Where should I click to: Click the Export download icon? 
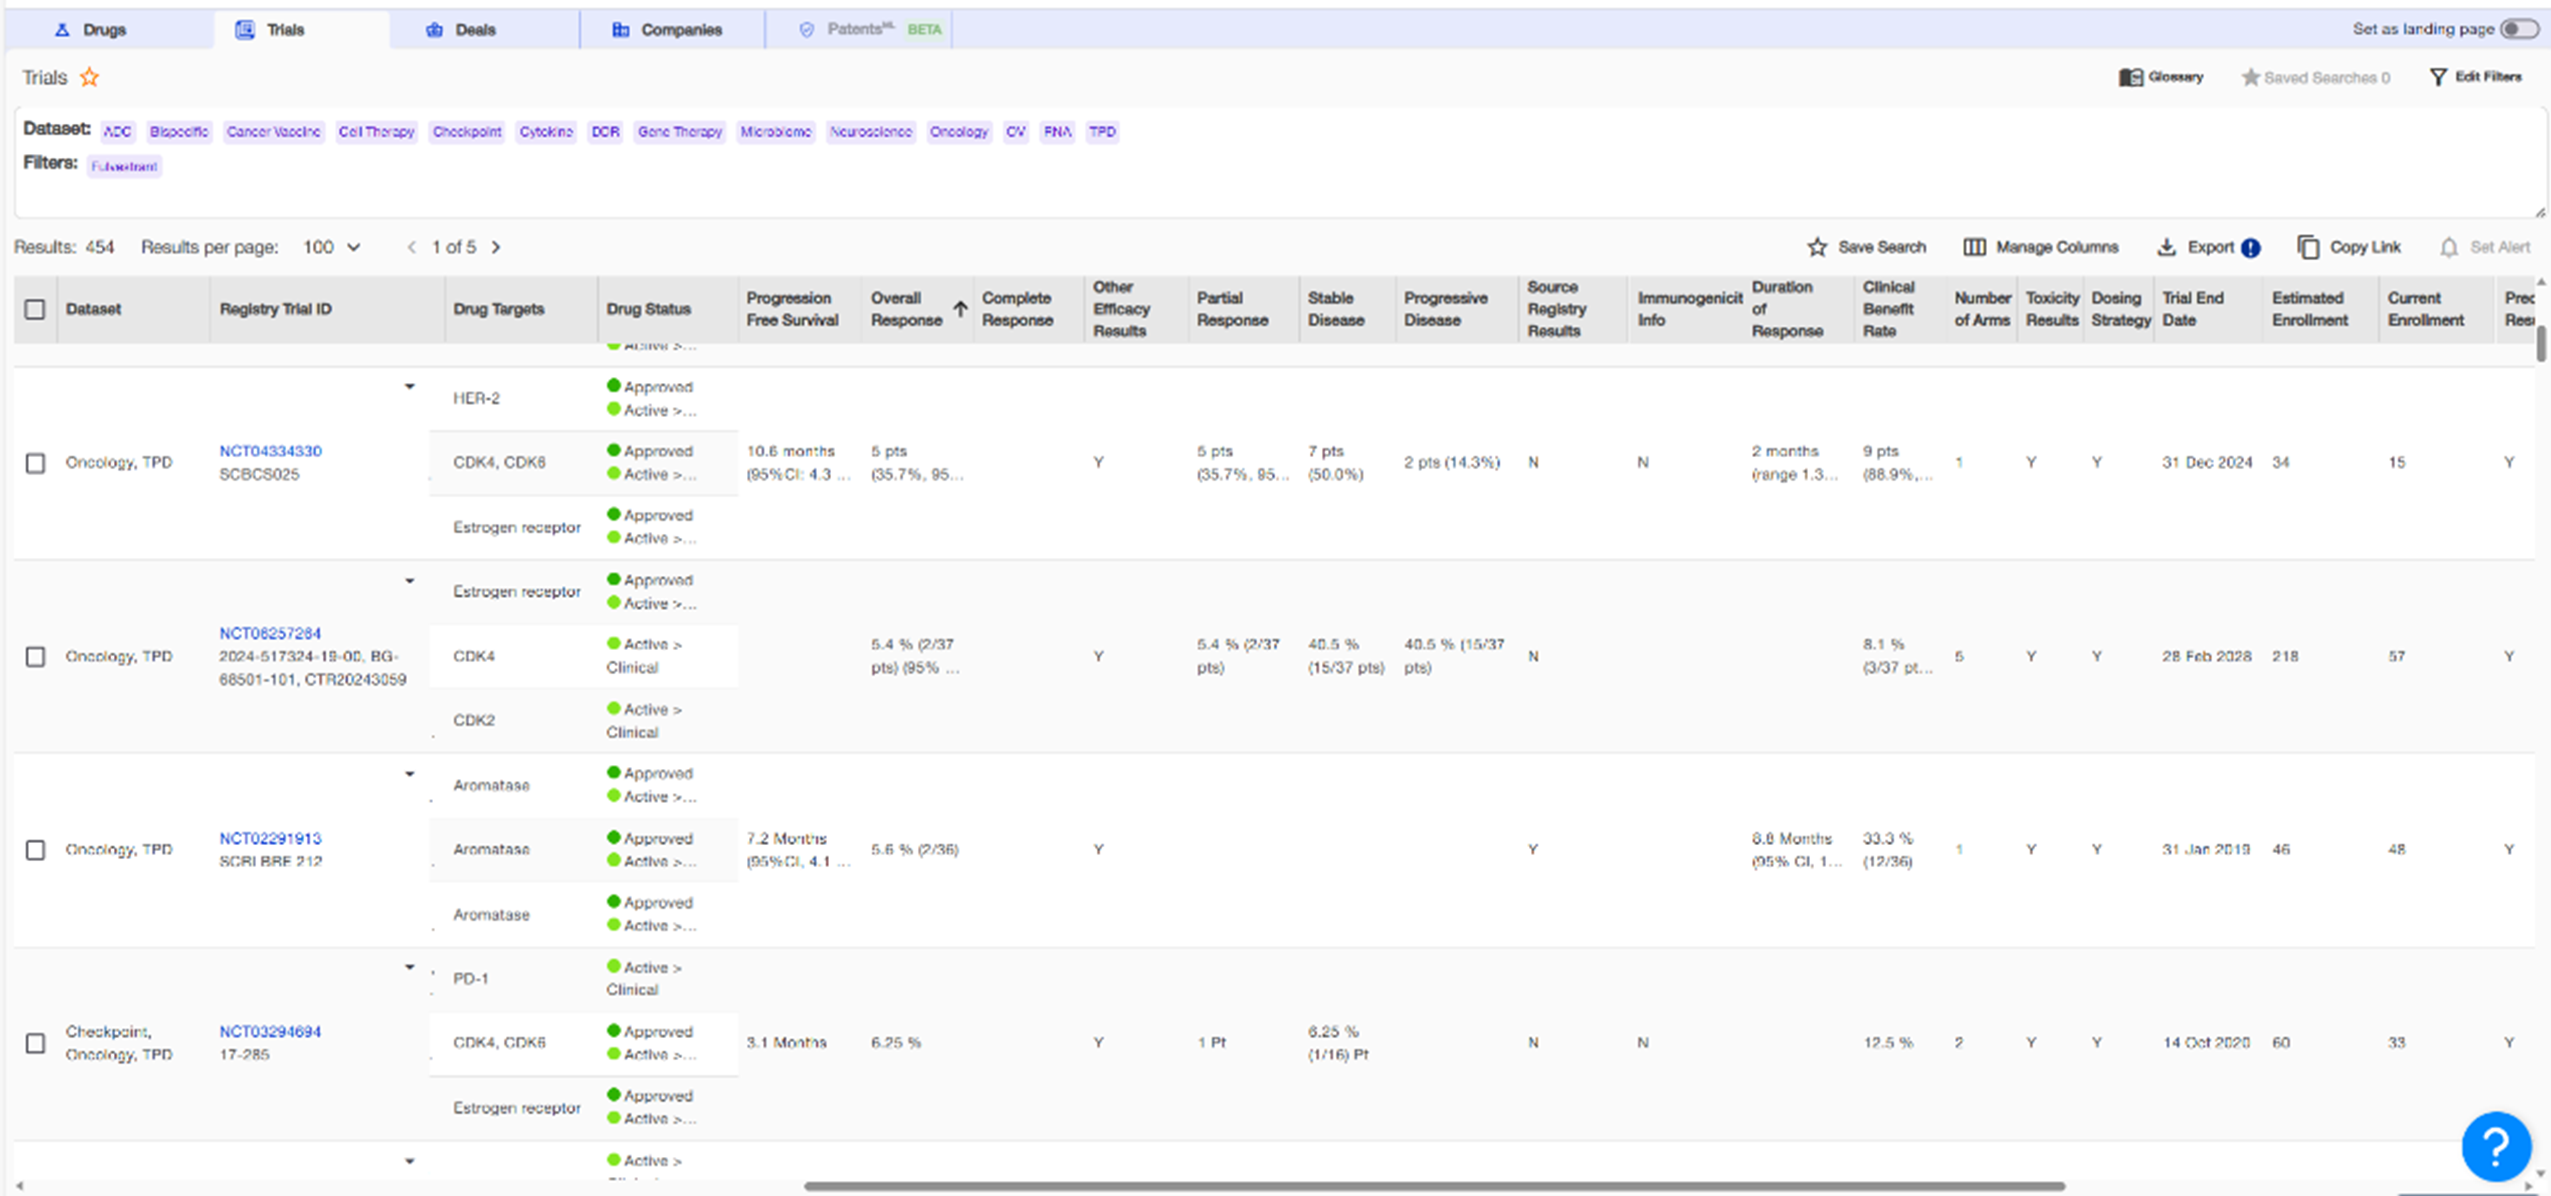(x=2166, y=247)
